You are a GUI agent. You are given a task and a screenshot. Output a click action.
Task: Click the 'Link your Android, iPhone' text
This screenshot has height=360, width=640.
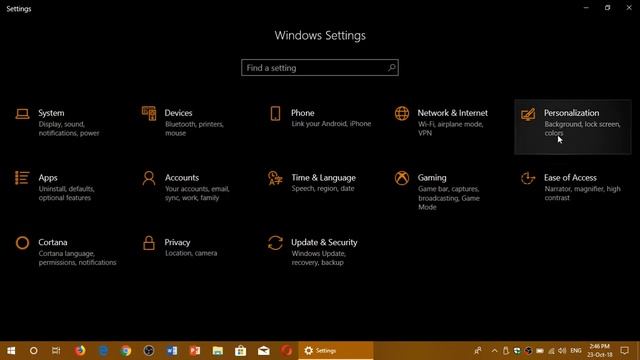point(331,124)
